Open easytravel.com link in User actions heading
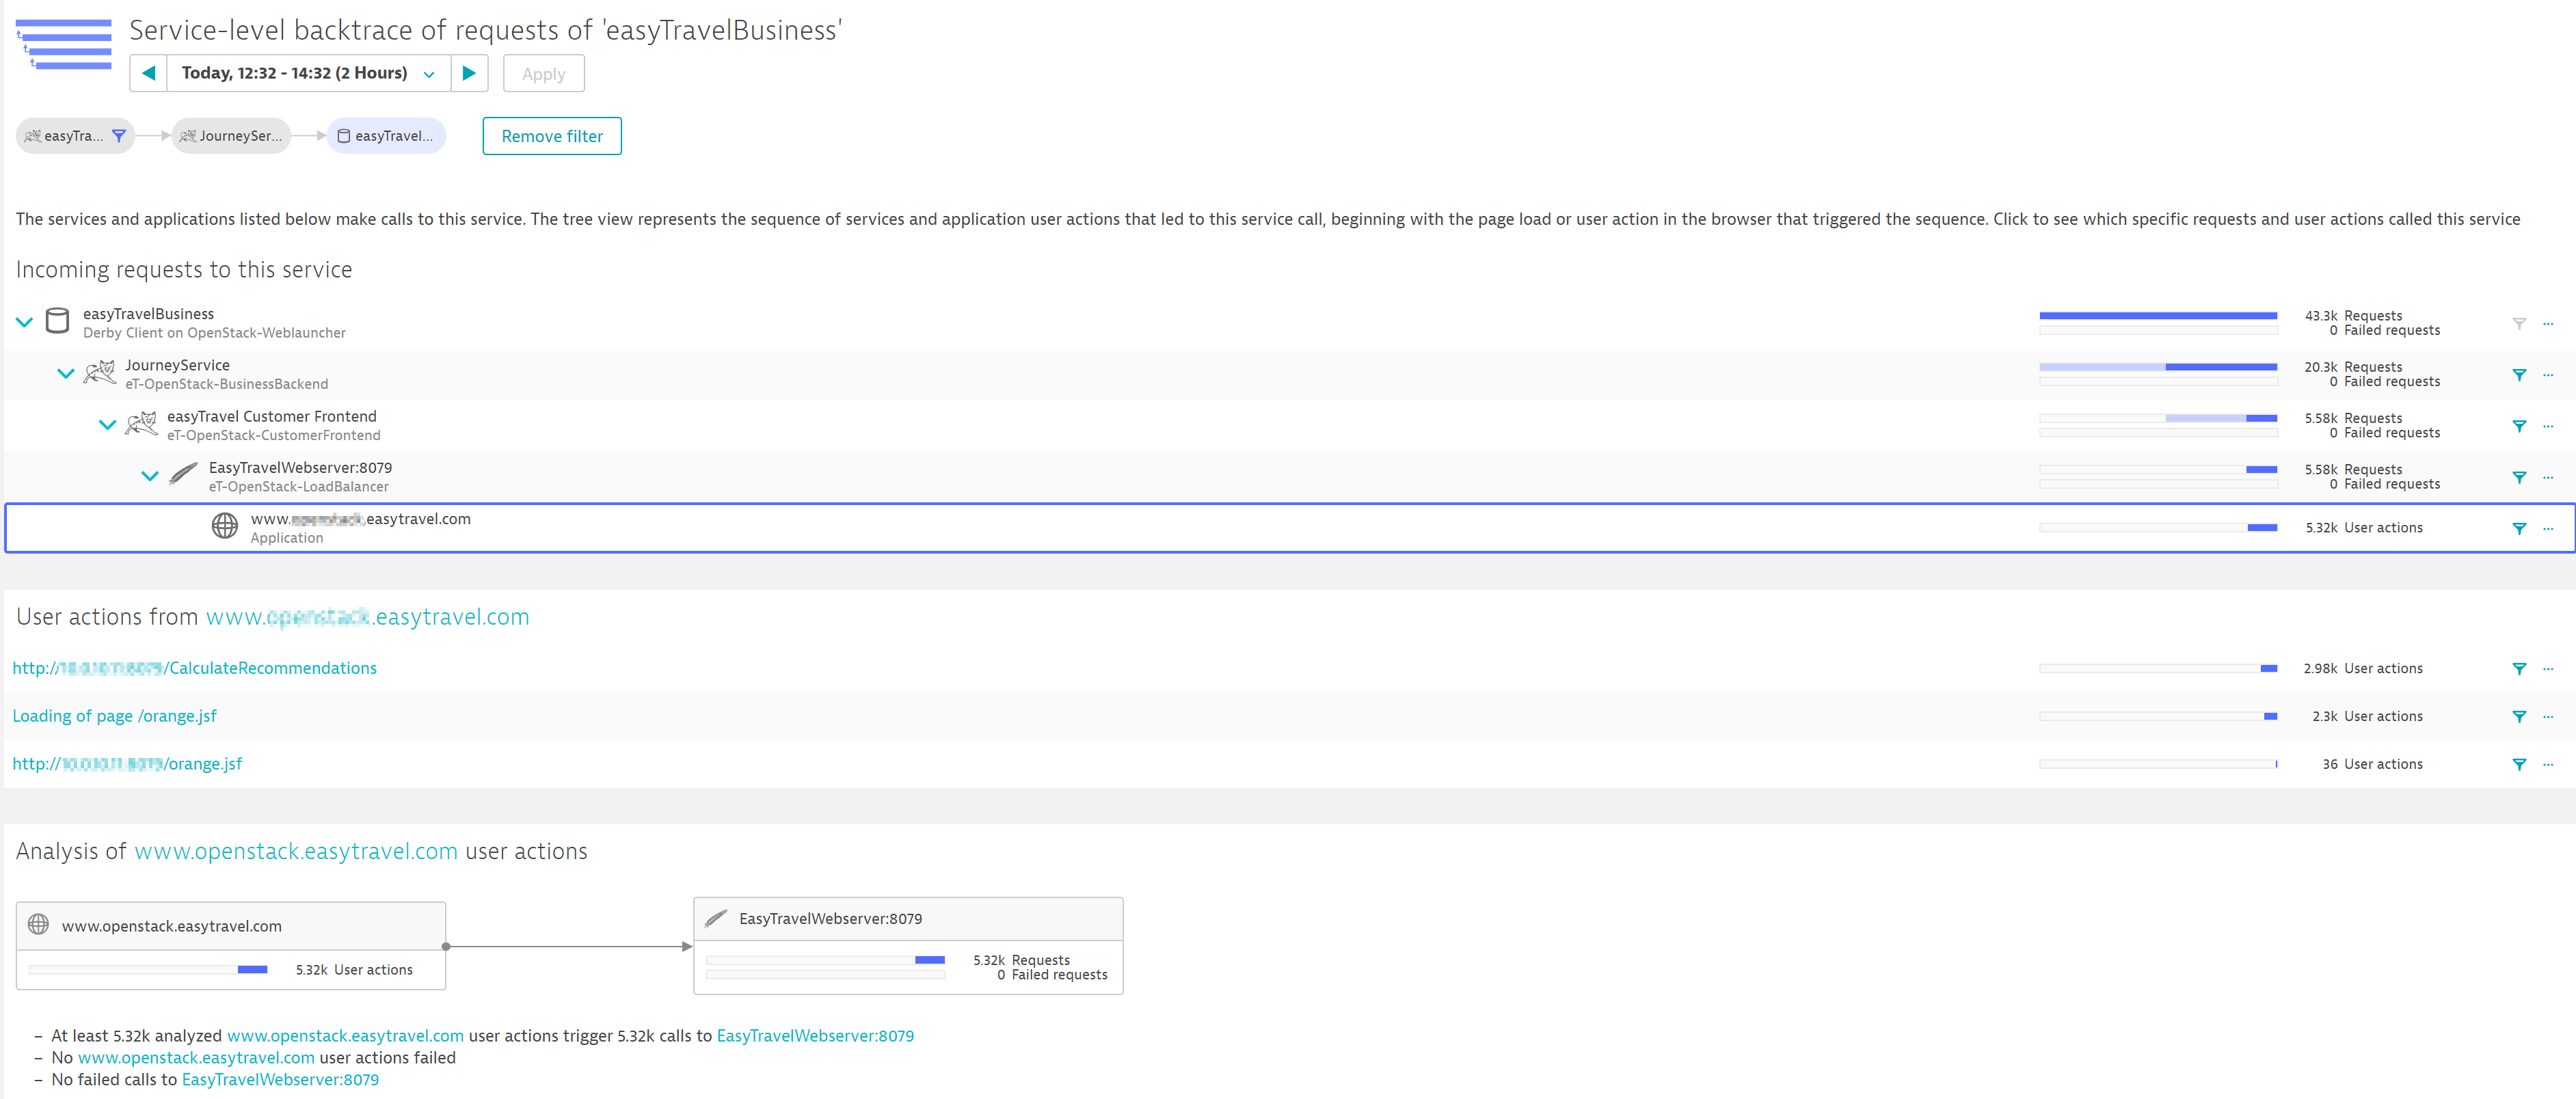 [367, 617]
